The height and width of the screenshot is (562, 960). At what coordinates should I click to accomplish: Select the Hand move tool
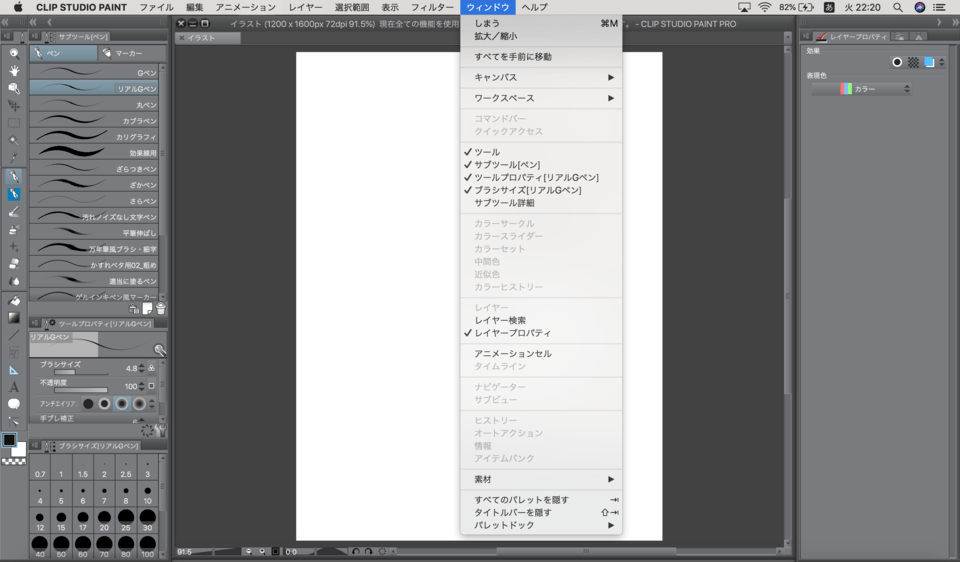point(14,71)
